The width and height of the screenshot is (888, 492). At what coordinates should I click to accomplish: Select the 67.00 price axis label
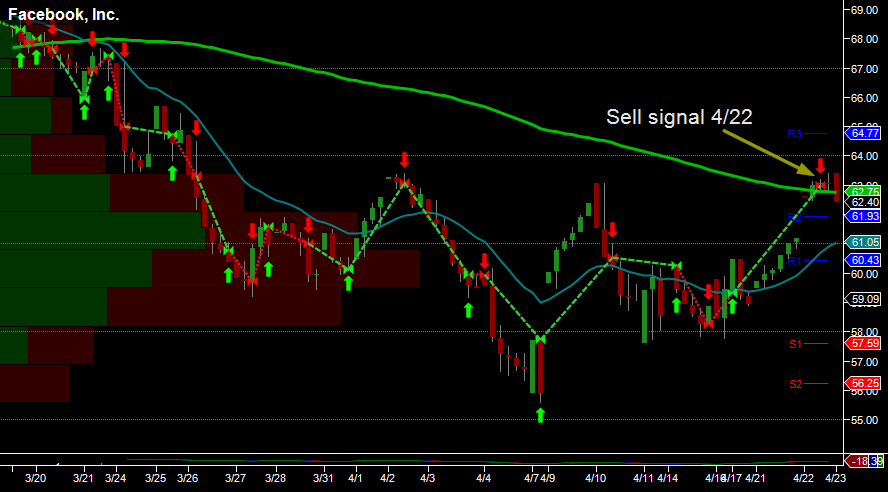coord(864,69)
